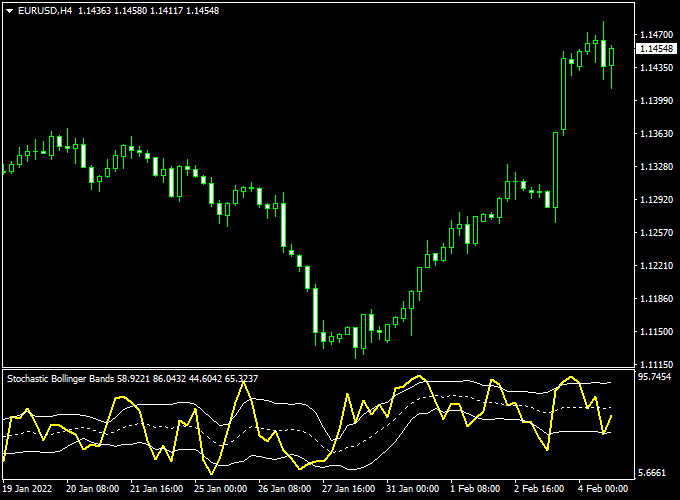Click the indicator scale value 5.6661
This screenshot has height=500, width=680.
pyautogui.click(x=652, y=473)
